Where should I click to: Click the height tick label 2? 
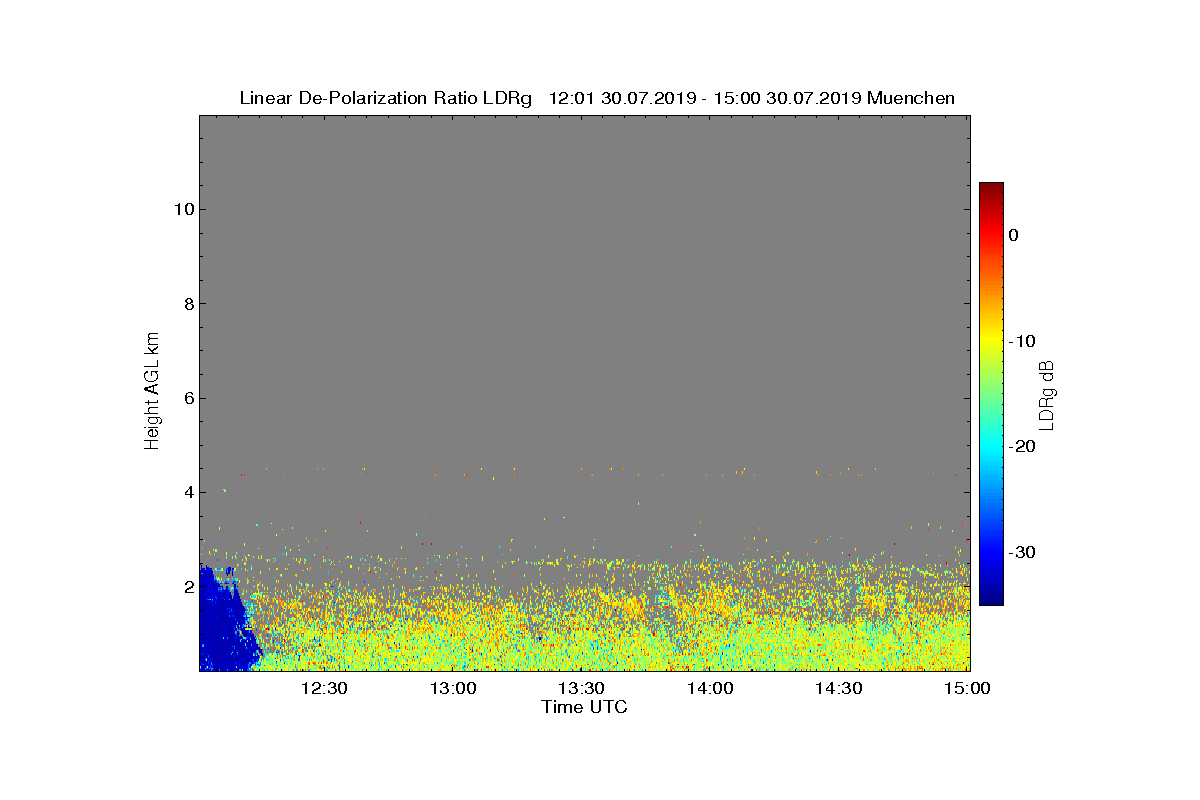point(187,587)
